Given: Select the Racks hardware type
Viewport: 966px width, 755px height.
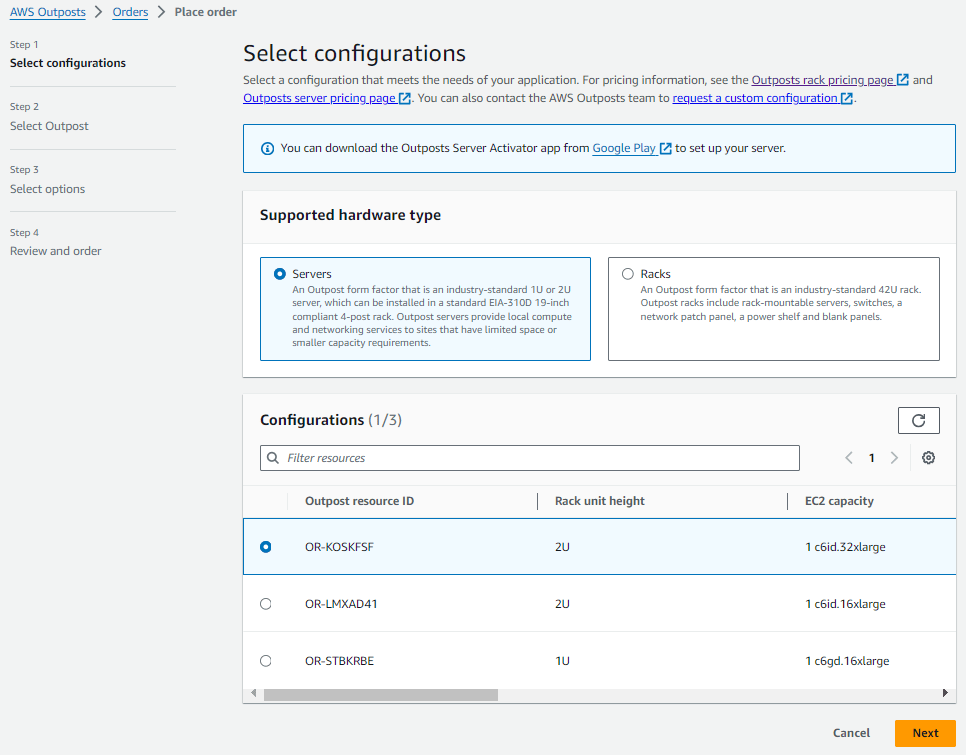Looking at the screenshot, I should (628, 273).
